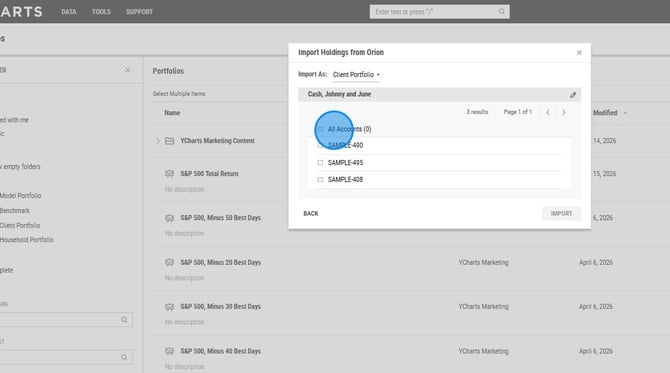Expand the YCharts Marketing Content folder
This screenshot has height=373, width=670.
(x=158, y=141)
